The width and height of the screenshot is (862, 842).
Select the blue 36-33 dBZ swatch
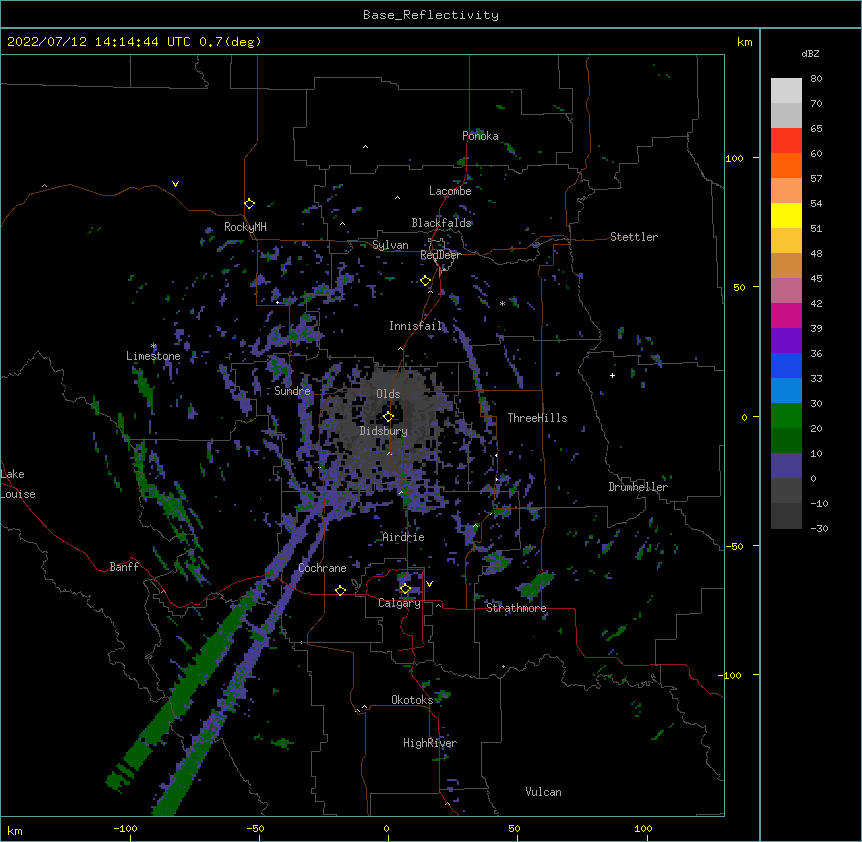(x=786, y=366)
